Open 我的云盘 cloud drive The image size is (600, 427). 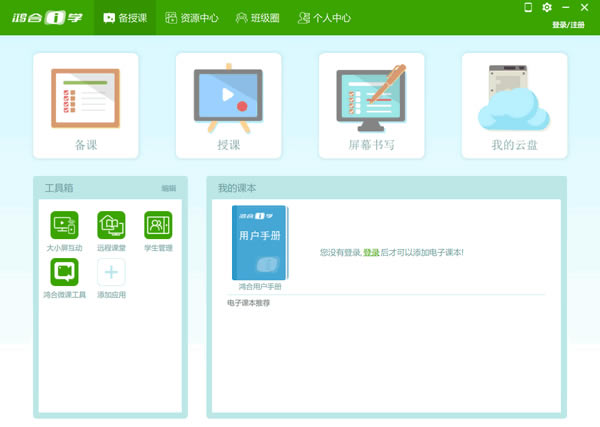[x=514, y=105]
